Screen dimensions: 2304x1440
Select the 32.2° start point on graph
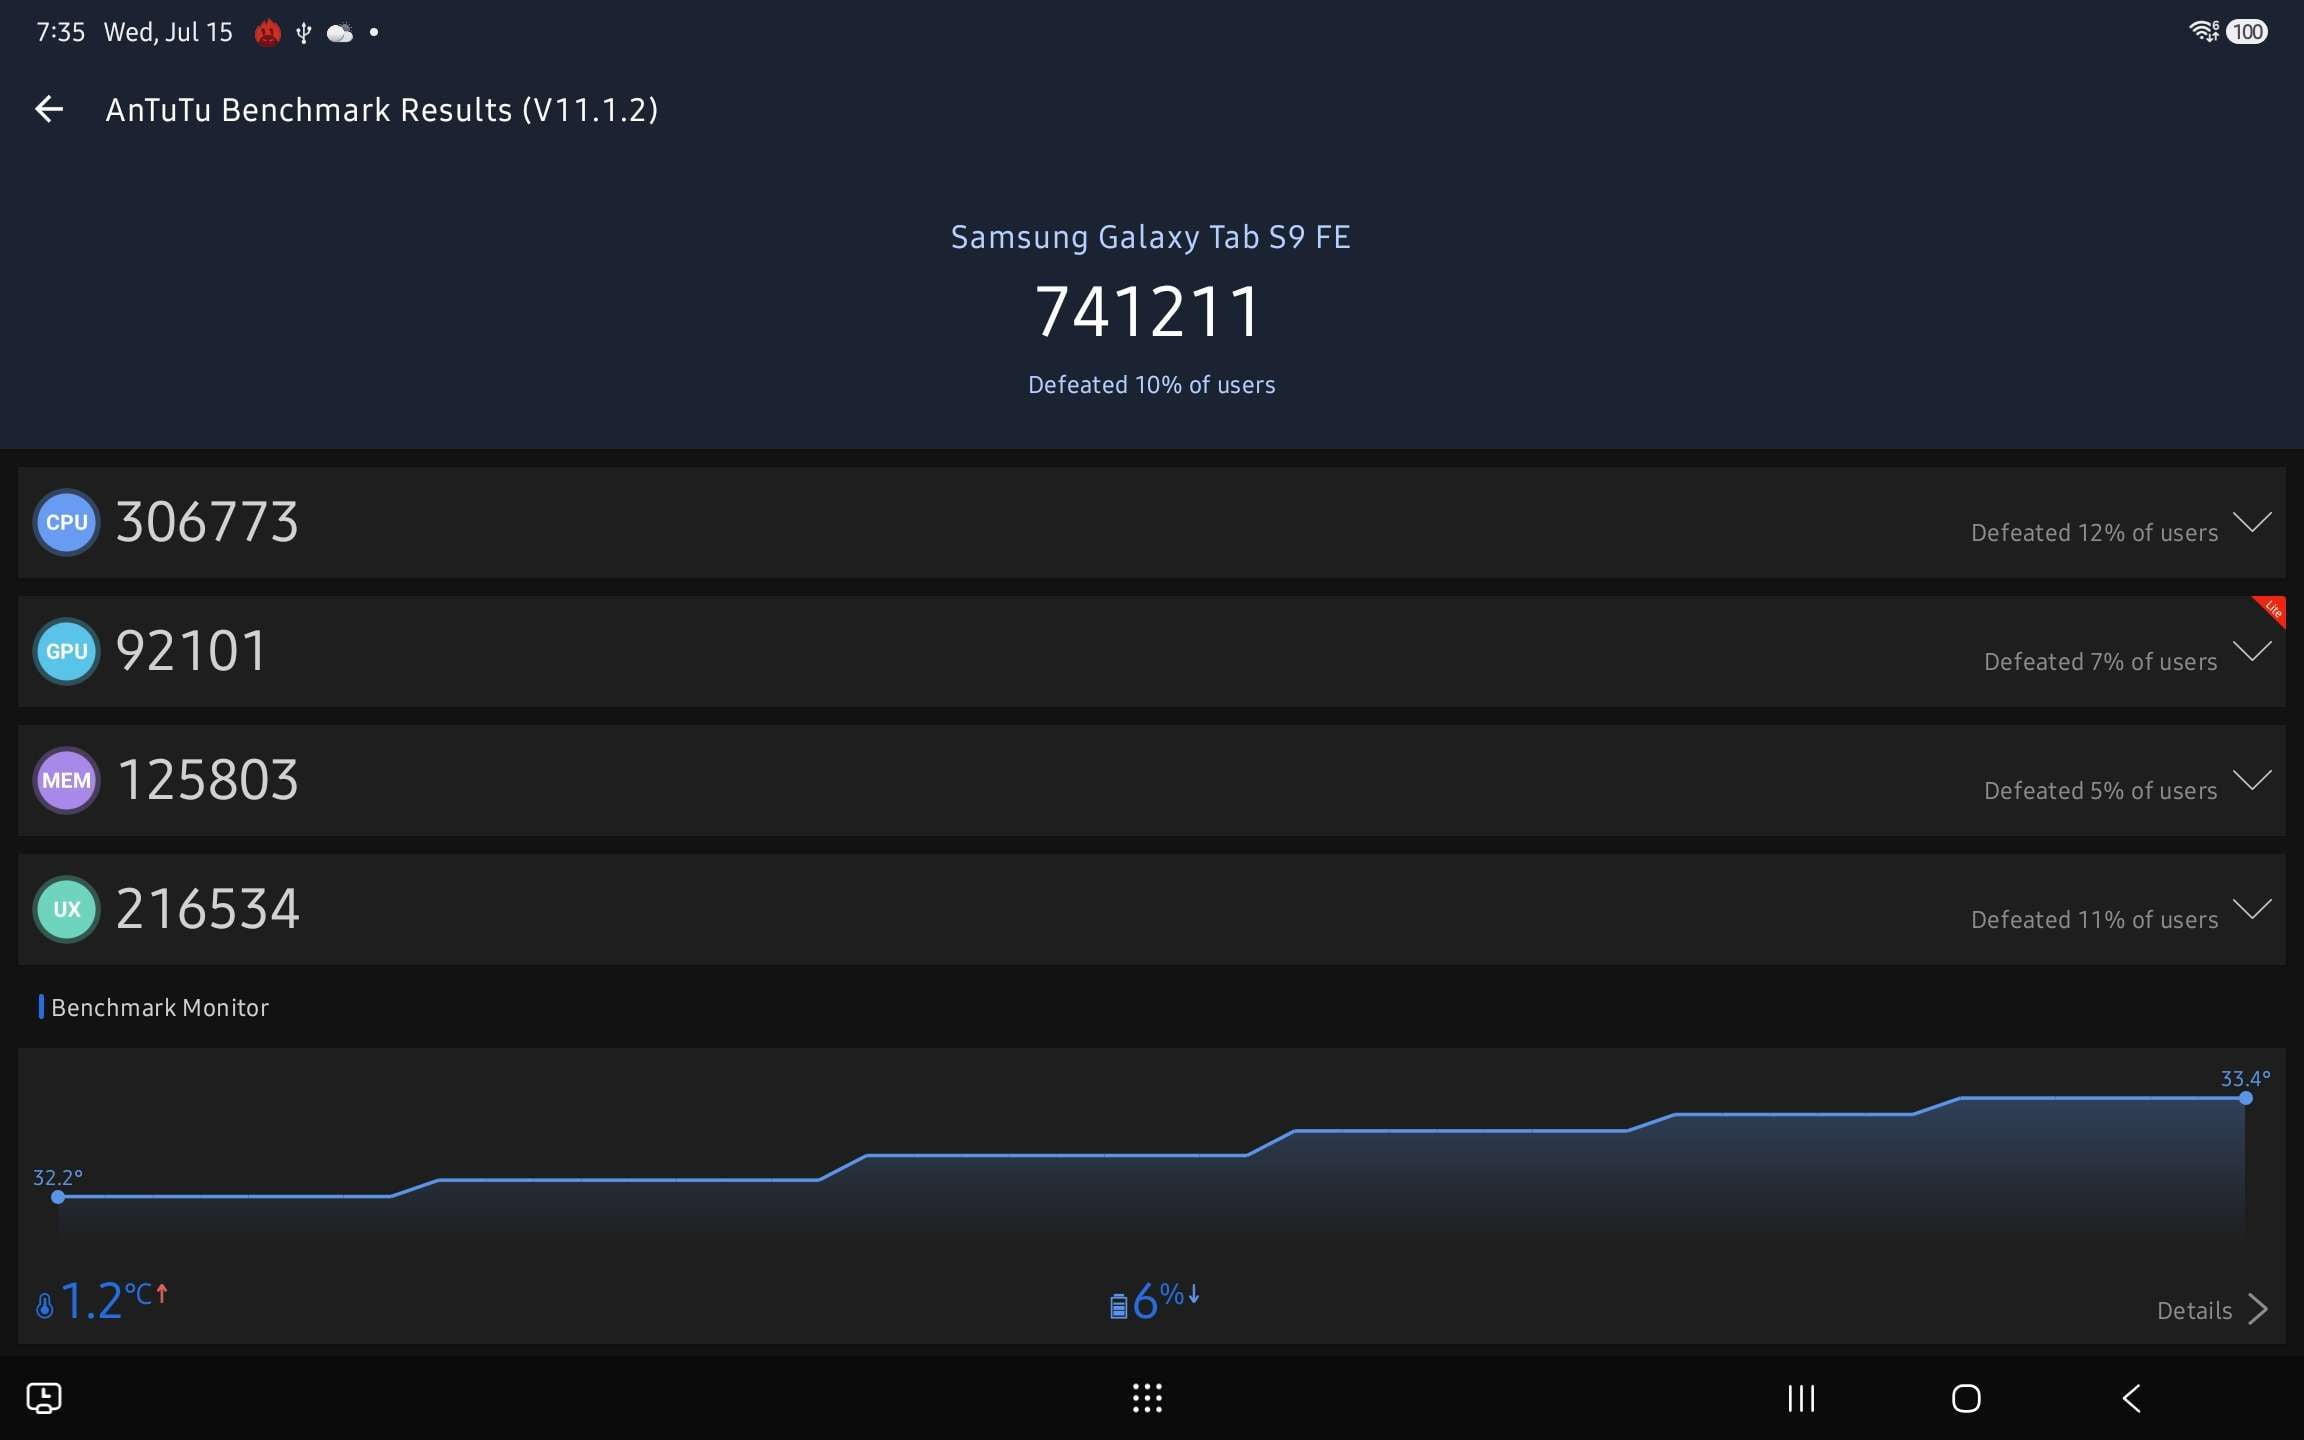(x=58, y=1196)
